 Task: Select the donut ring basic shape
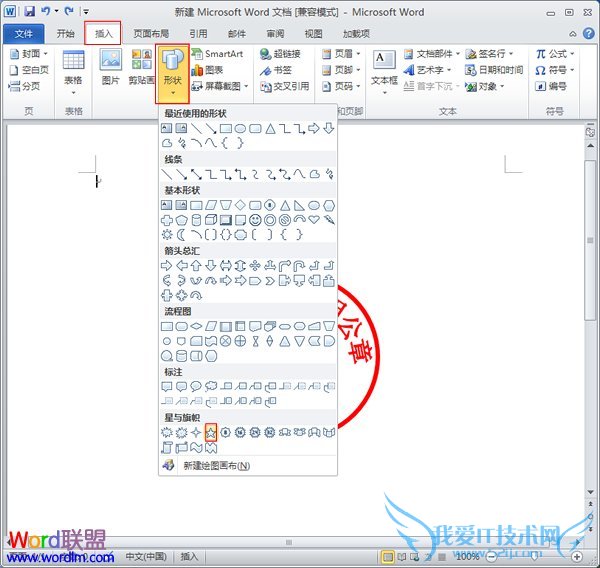point(270,220)
